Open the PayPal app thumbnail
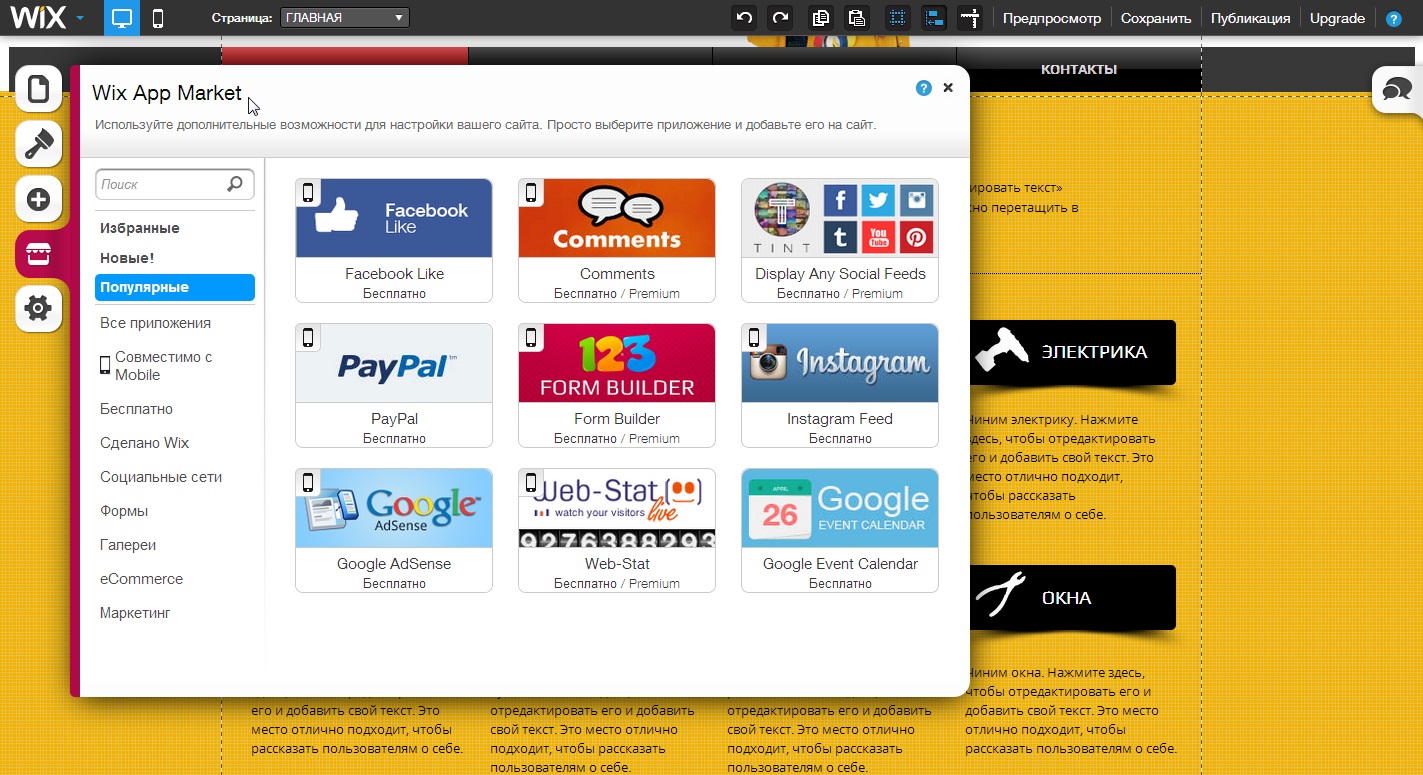Viewport: 1423px width, 775px height. [x=394, y=363]
